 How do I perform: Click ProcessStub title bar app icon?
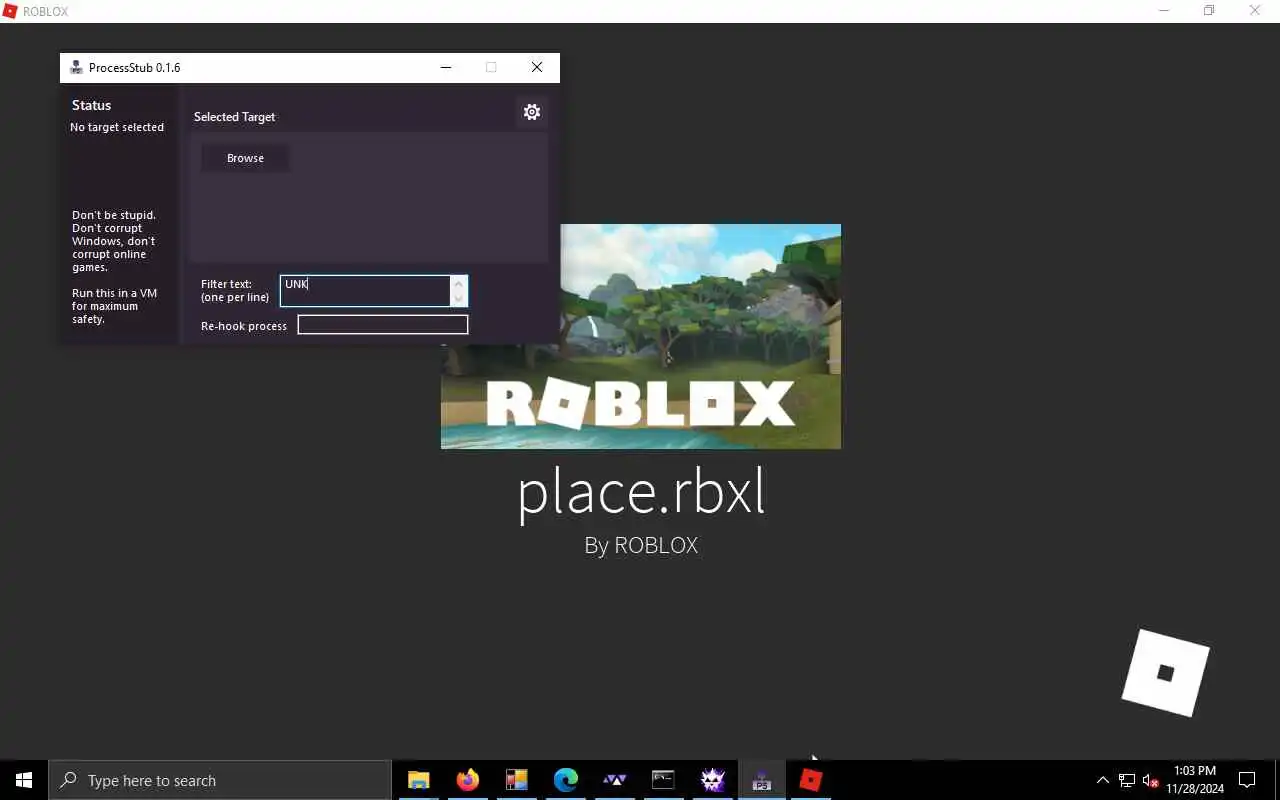click(76, 67)
